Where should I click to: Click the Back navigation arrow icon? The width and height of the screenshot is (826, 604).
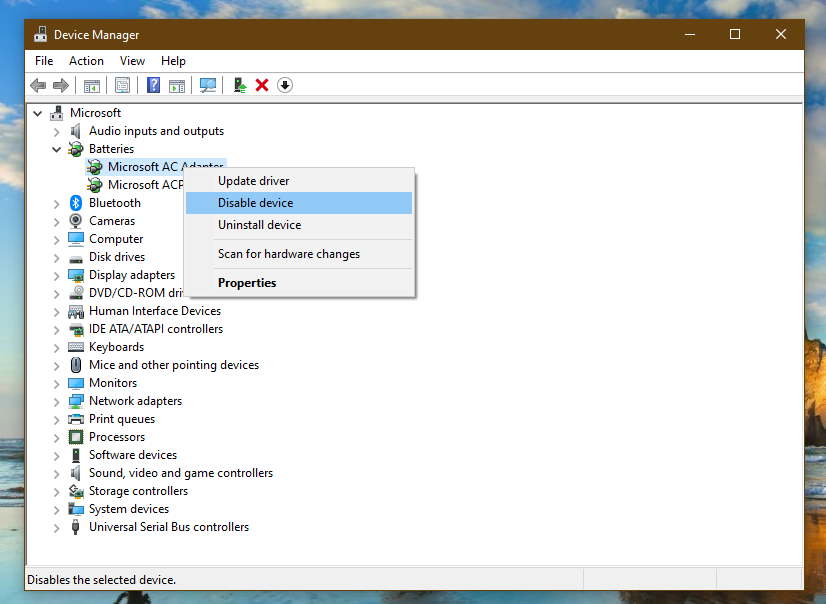pos(37,85)
